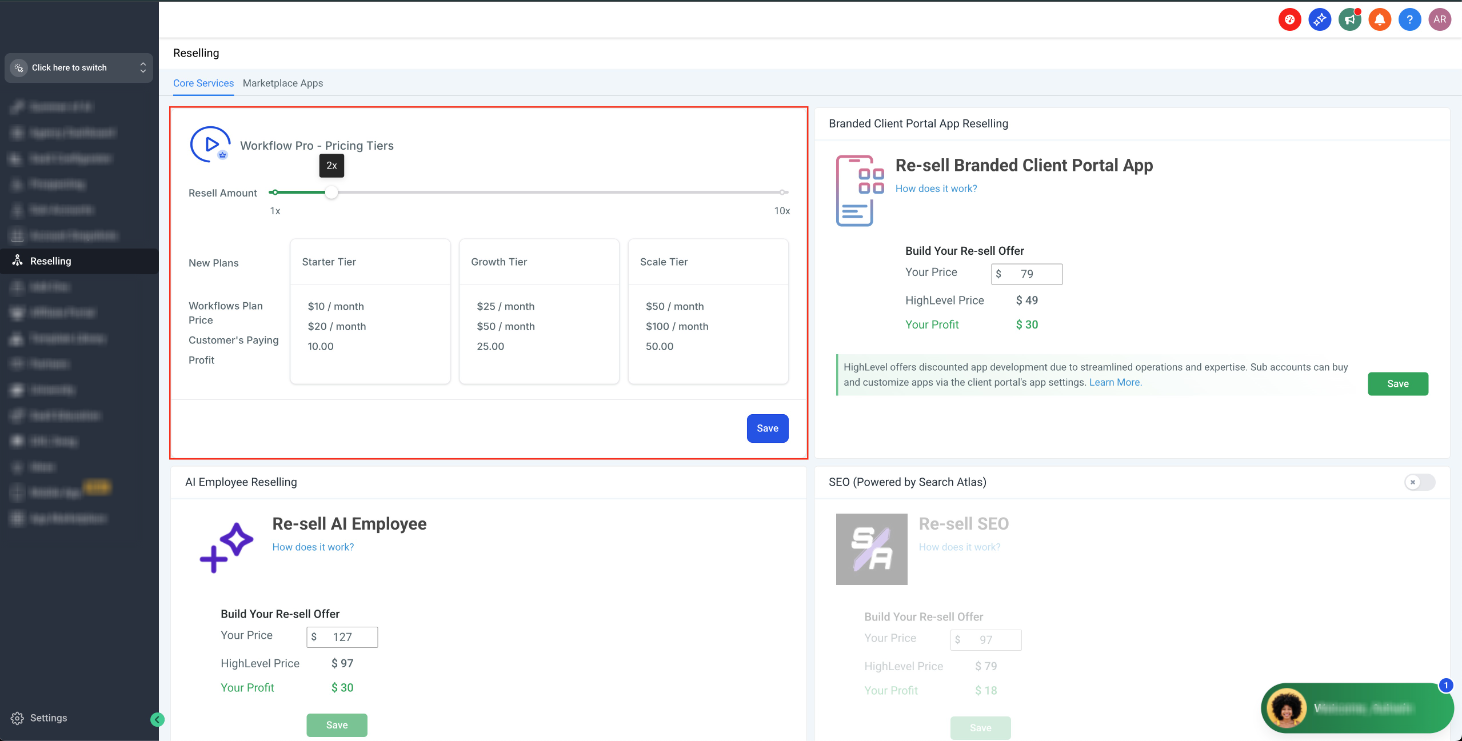The width and height of the screenshot is (1462, 741).
Task: Click the '$ 18' SEO profit value
Action: [986, 690]
